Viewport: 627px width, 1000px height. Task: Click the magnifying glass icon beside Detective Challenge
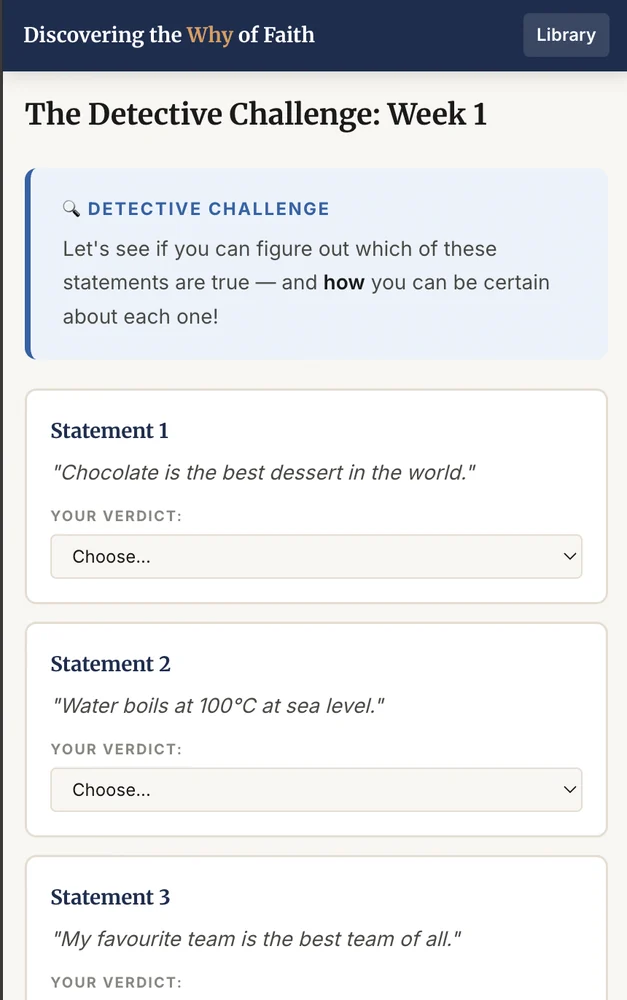point(71,209)
